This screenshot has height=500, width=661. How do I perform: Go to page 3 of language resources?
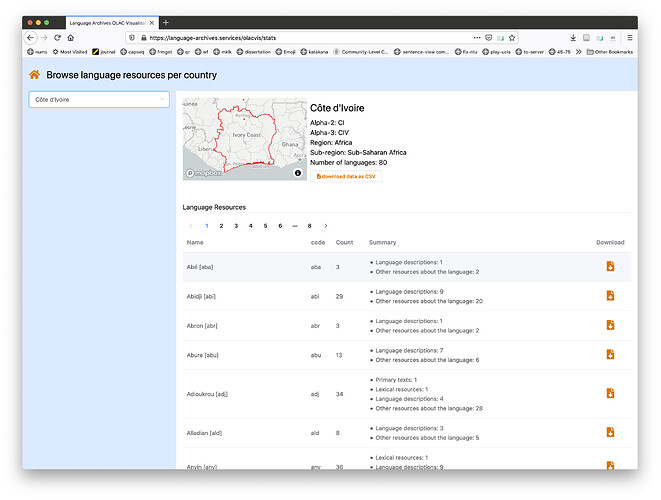coord(236,226)
